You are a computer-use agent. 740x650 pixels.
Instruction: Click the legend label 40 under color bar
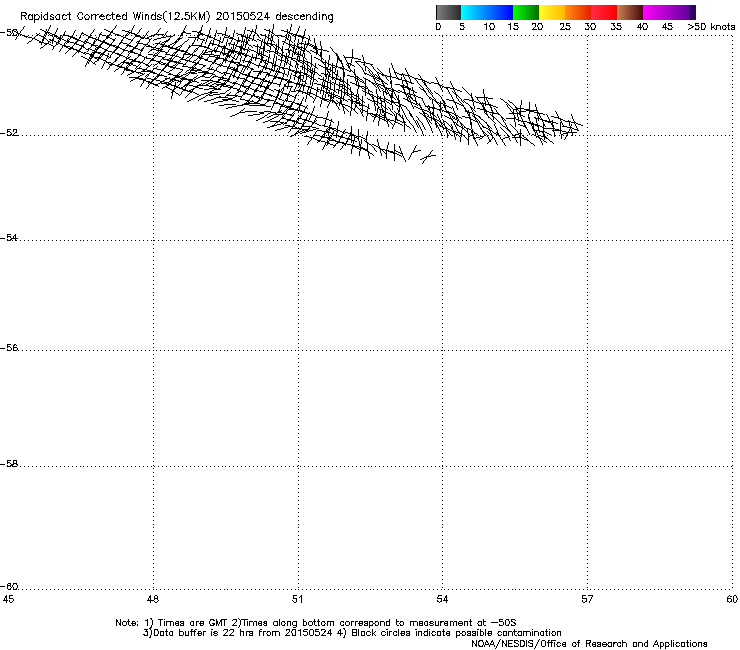pos(642,27)
